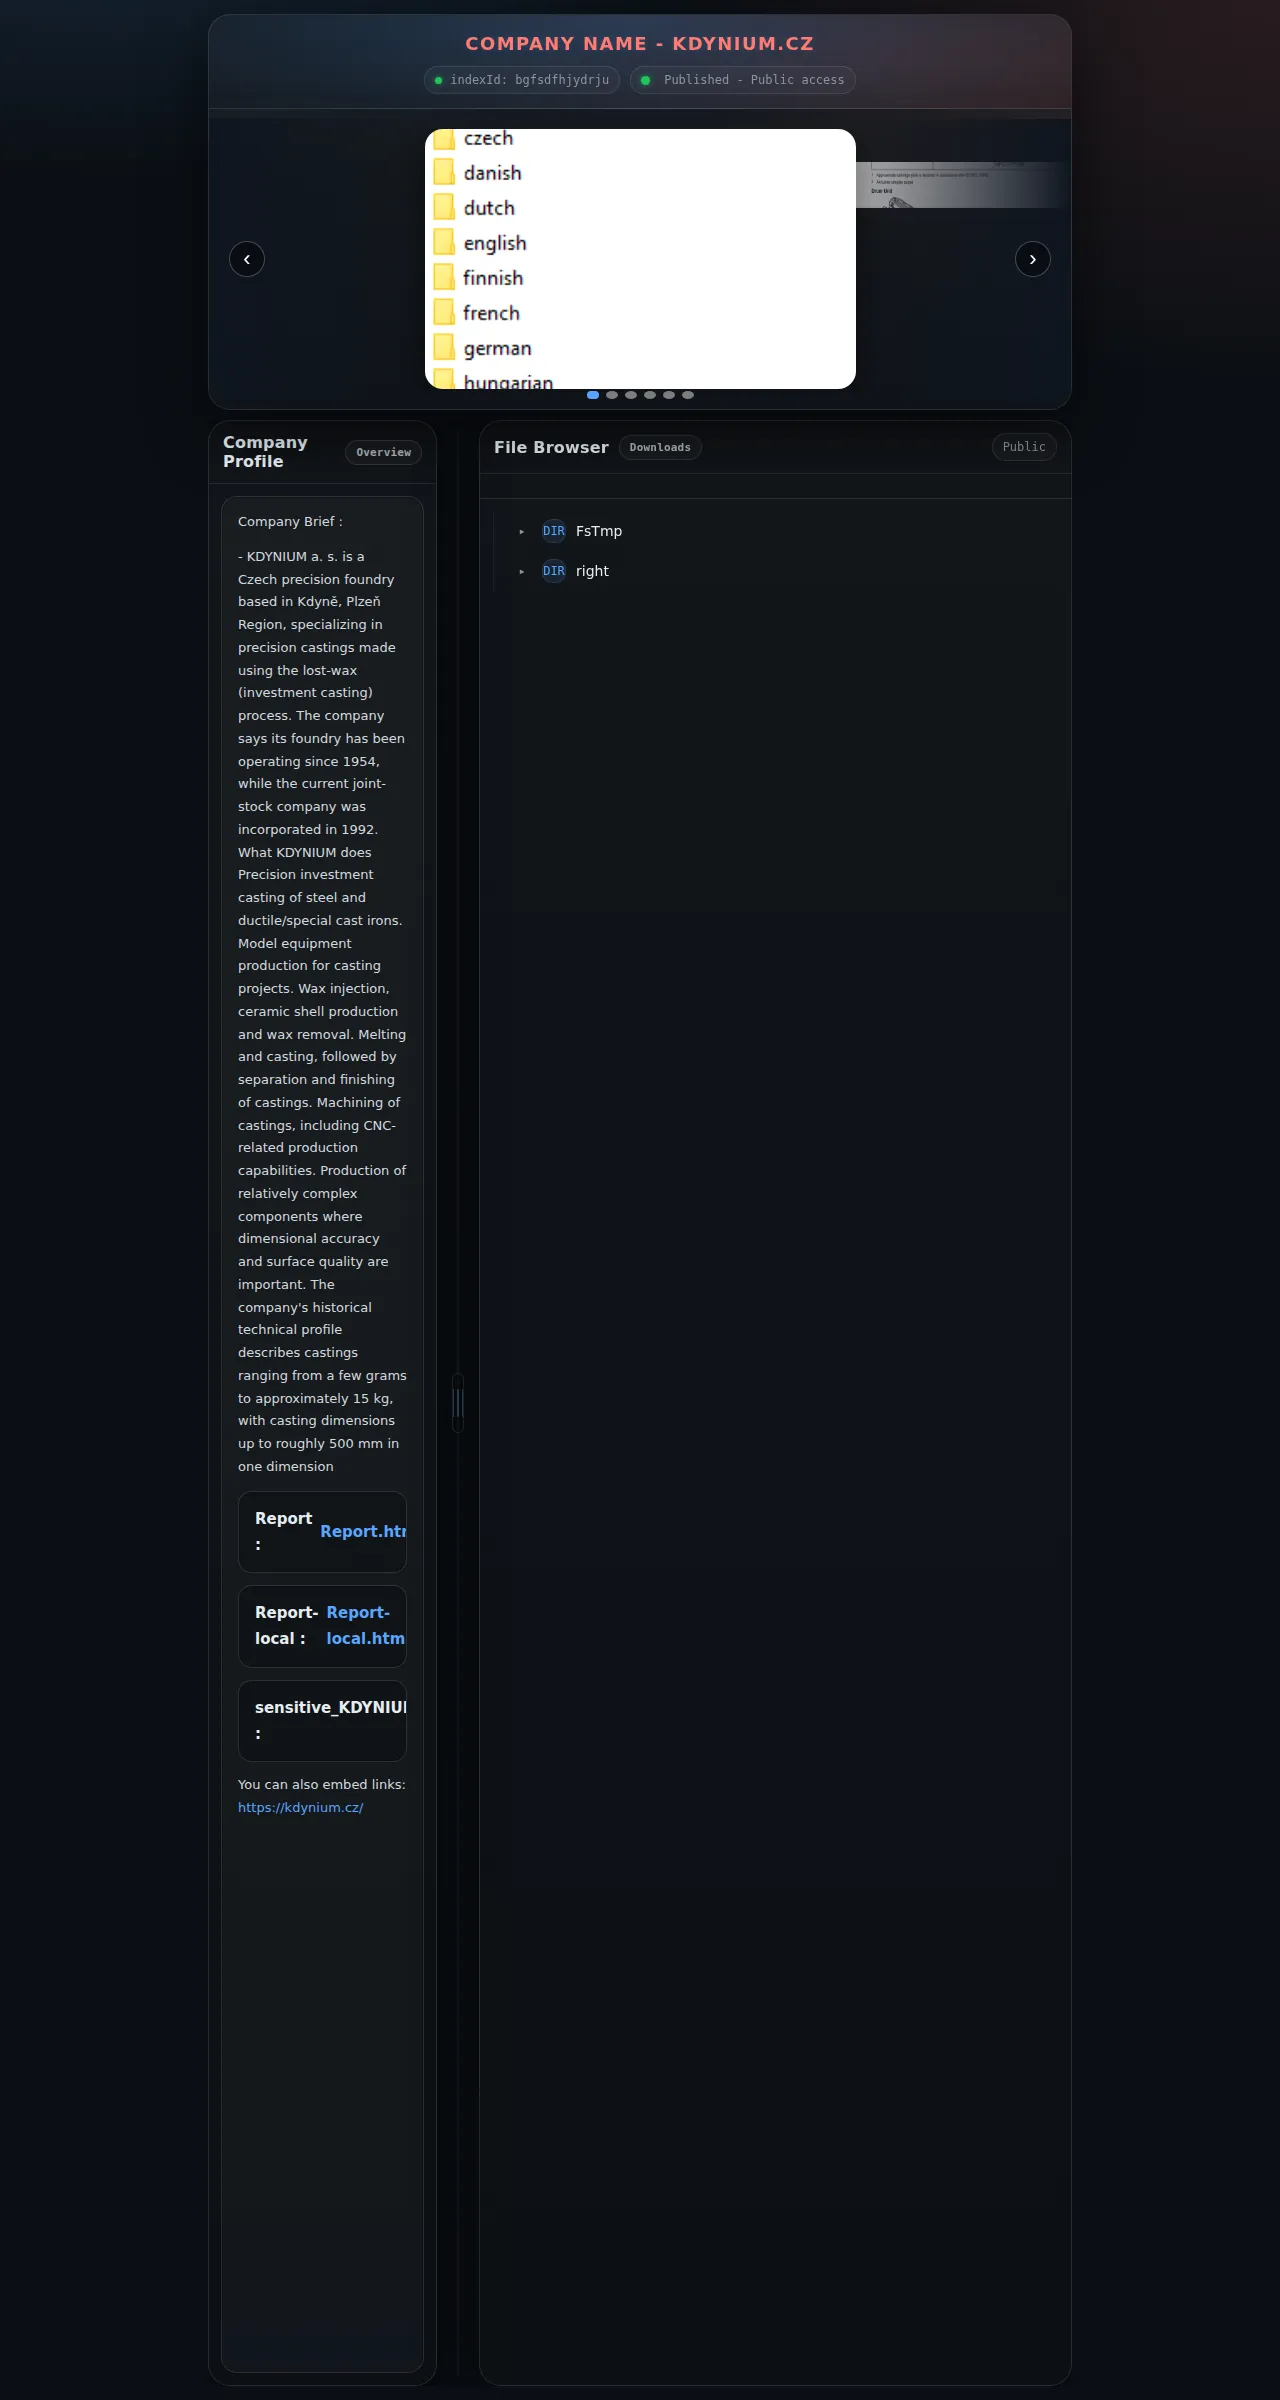
Task: Click the green indexId status dot
Action: pos(438,80)
